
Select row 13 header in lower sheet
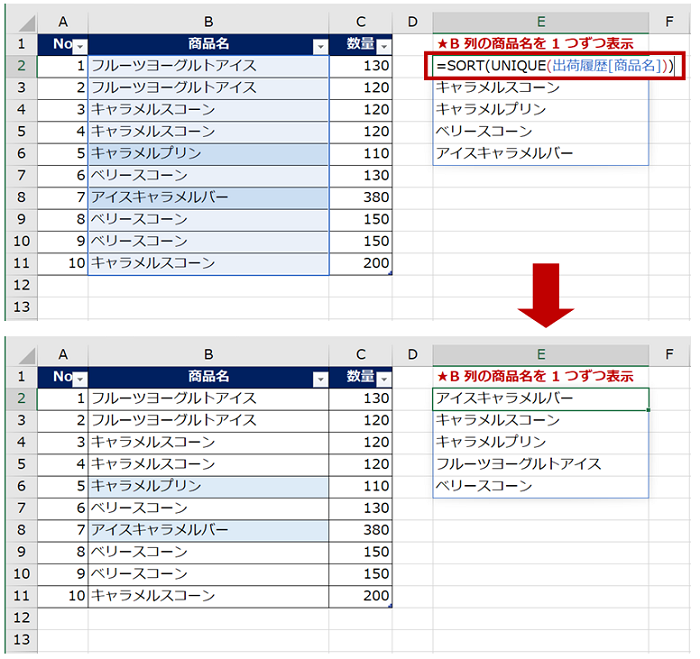tap(20, 639)
